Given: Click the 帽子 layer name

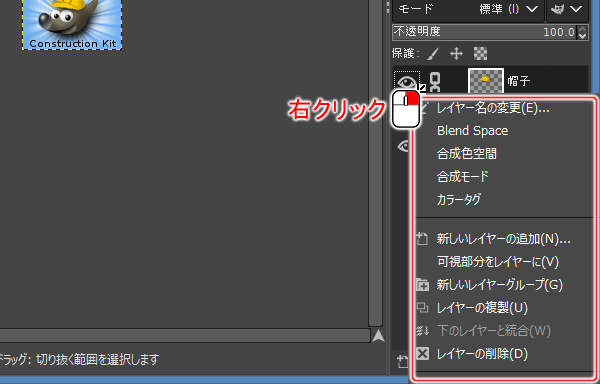Looking at the screenshot, I should [x=518, y=81].
